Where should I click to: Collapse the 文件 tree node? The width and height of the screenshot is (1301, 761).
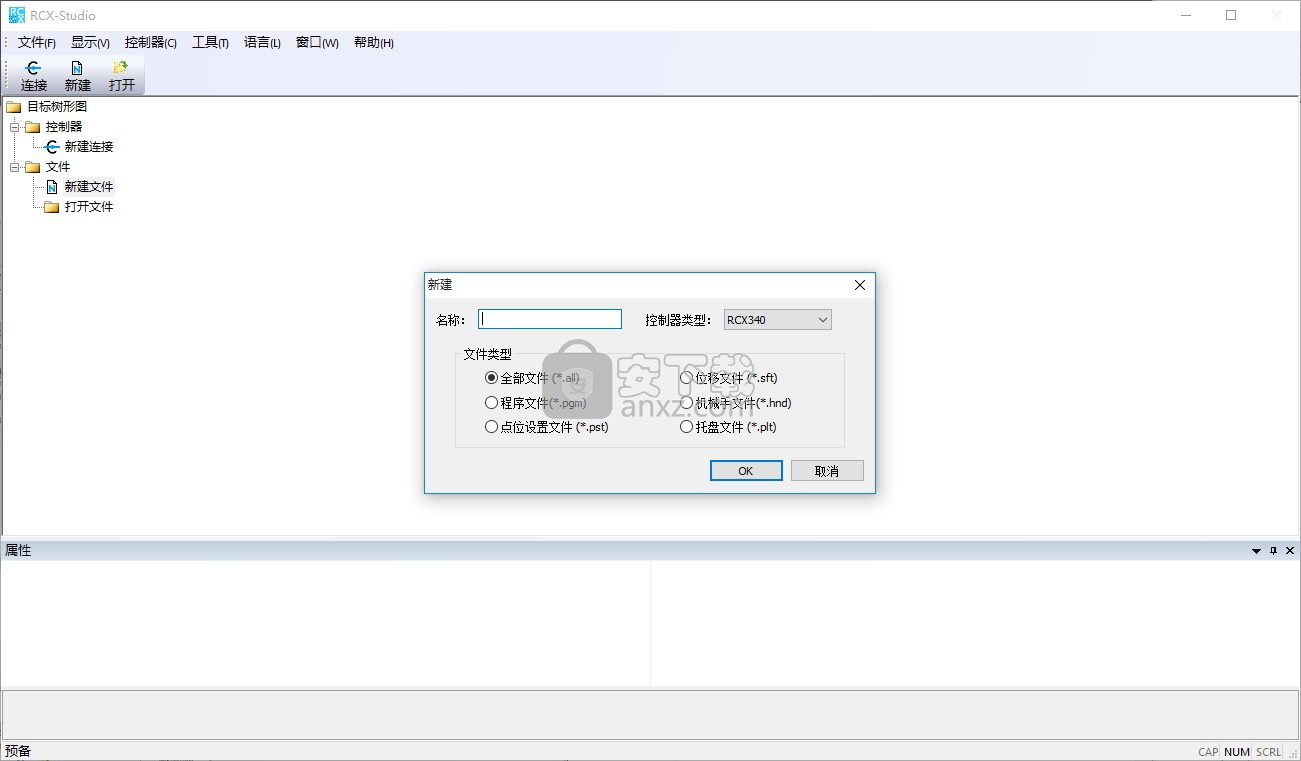[x=14, y=167]
